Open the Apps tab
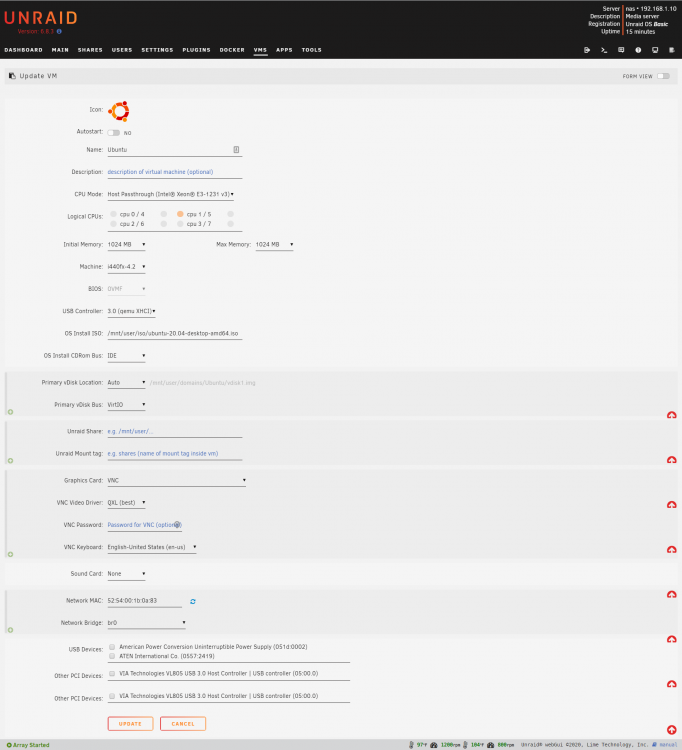This screenshot has width=682, height=750. point(284,50)
